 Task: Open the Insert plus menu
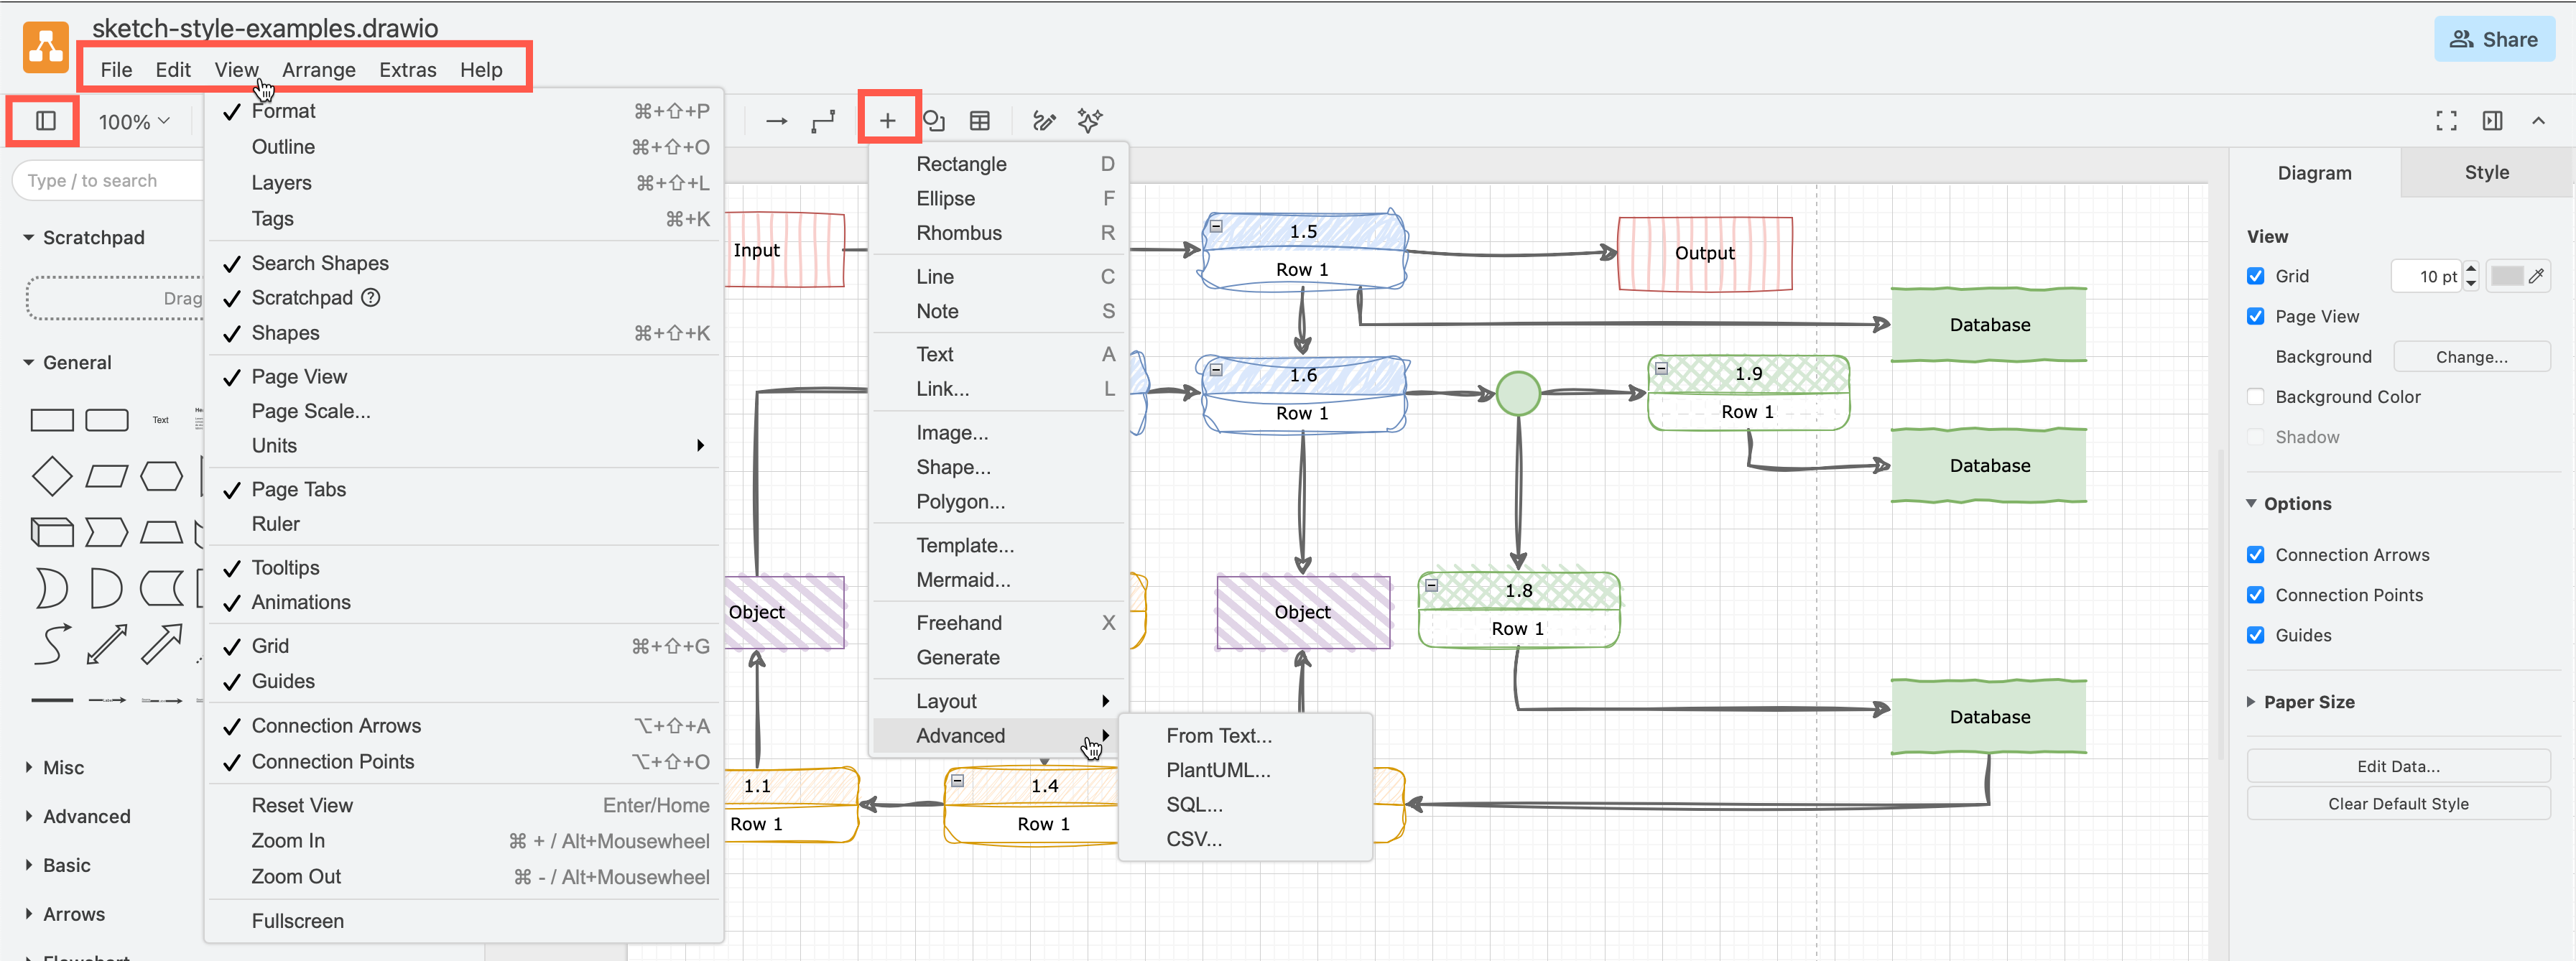887,121
